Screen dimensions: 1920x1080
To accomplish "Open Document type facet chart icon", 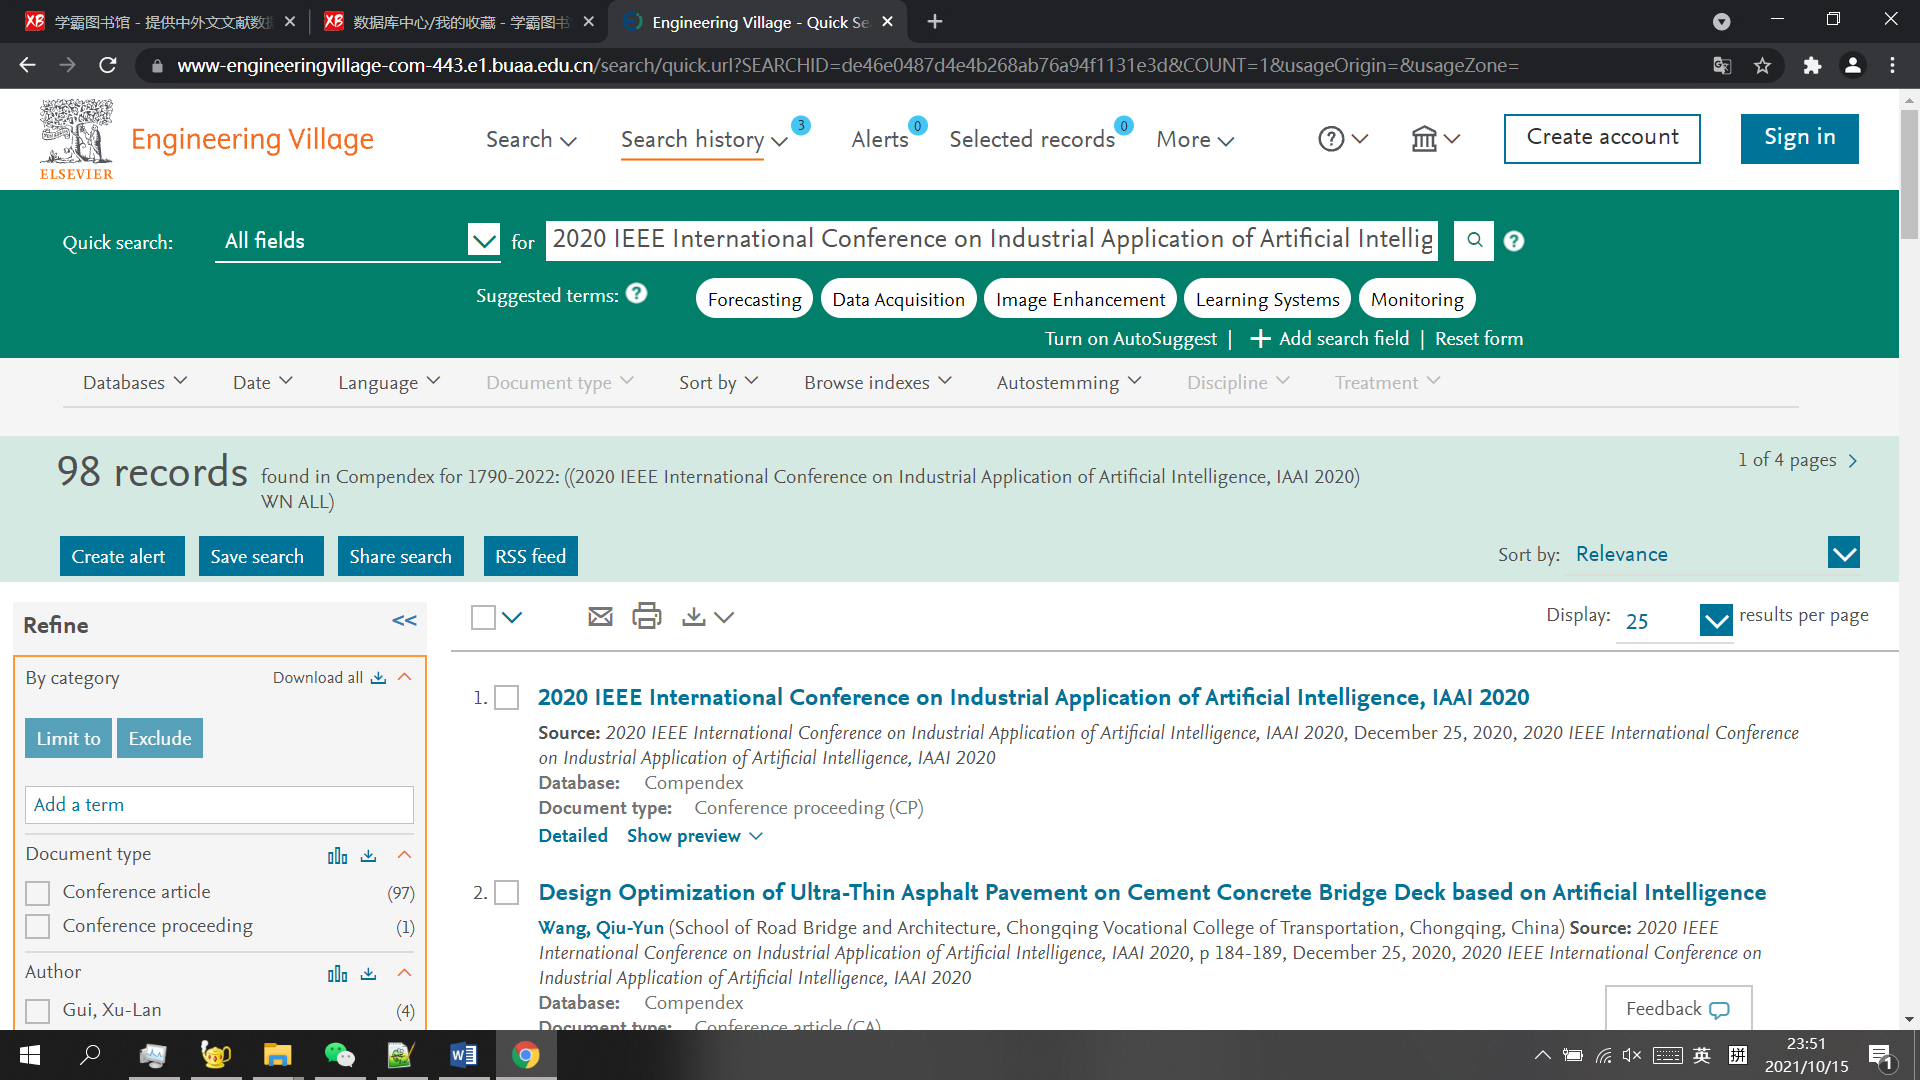I will 338,856.
